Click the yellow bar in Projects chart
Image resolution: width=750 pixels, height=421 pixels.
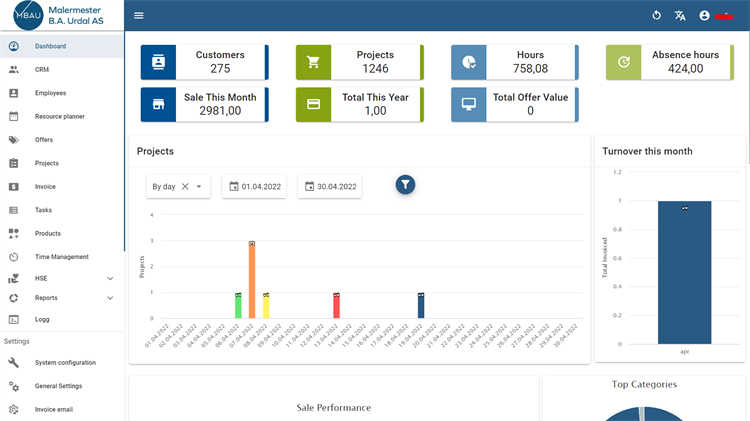[266, 306]
